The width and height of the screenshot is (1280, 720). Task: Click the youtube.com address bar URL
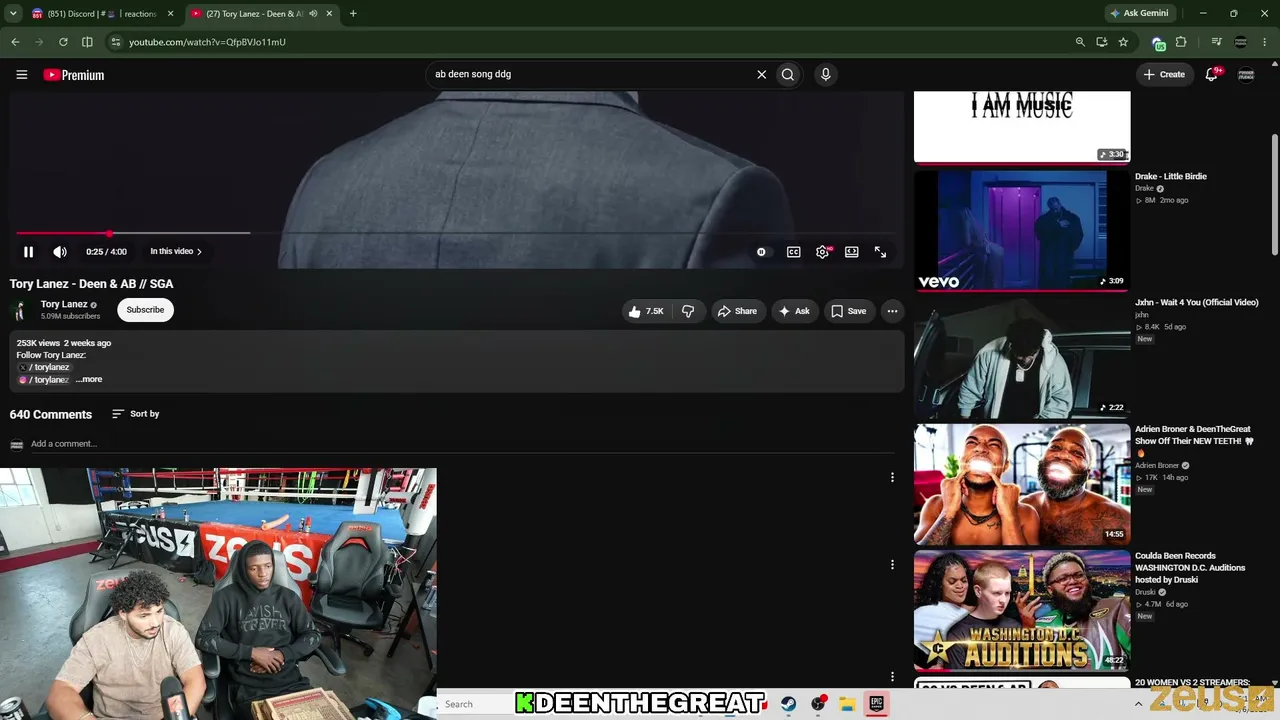[x=207, y=42]
